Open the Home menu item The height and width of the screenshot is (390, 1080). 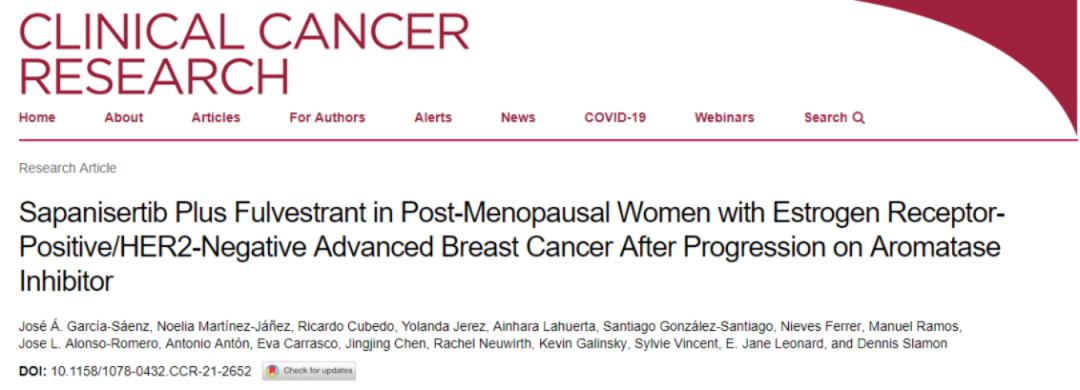click(x=37, y=117)
